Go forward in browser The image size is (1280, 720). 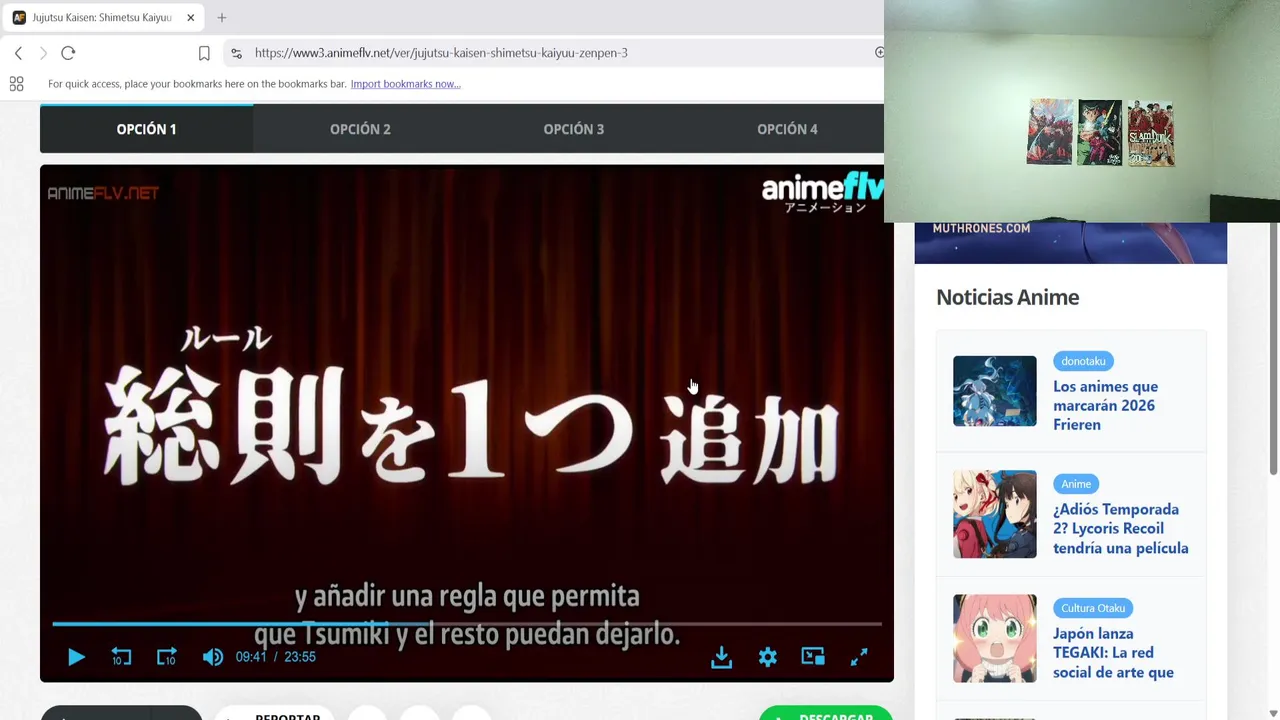point(42,53)
